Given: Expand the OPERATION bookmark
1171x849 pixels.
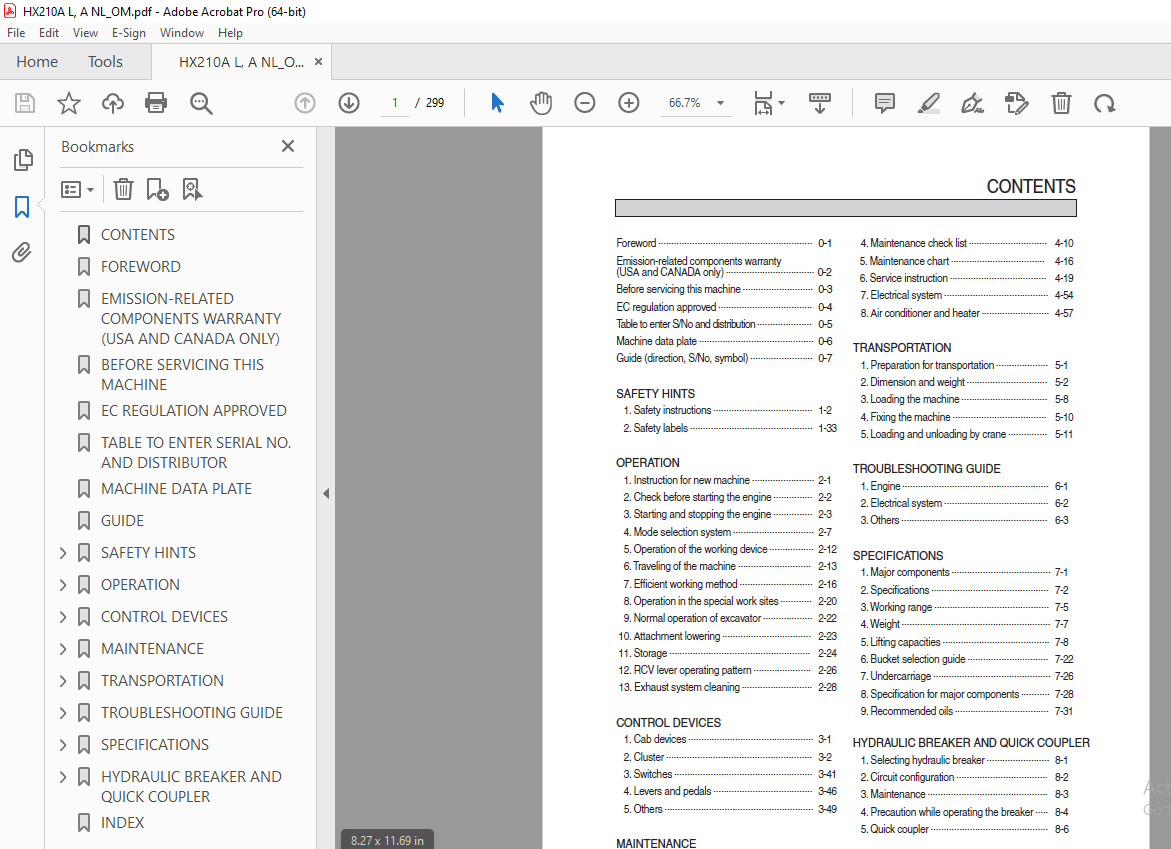Looking at the screenshot, I should [63, 585].
